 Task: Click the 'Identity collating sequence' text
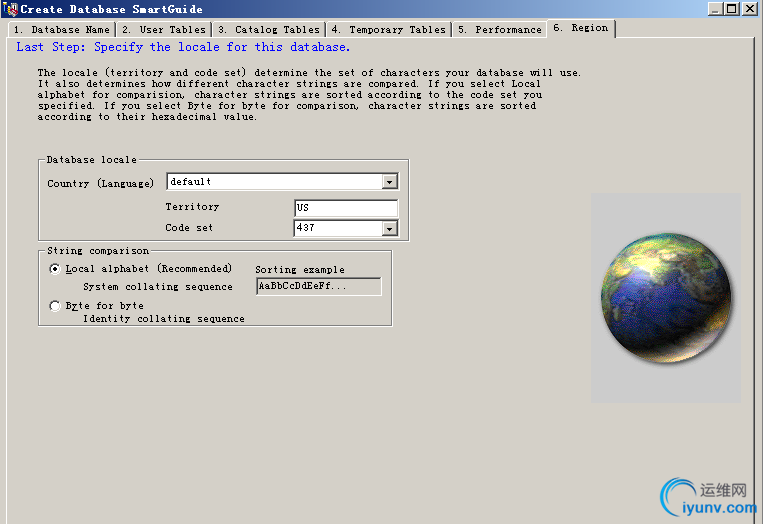tap(164, 319)
